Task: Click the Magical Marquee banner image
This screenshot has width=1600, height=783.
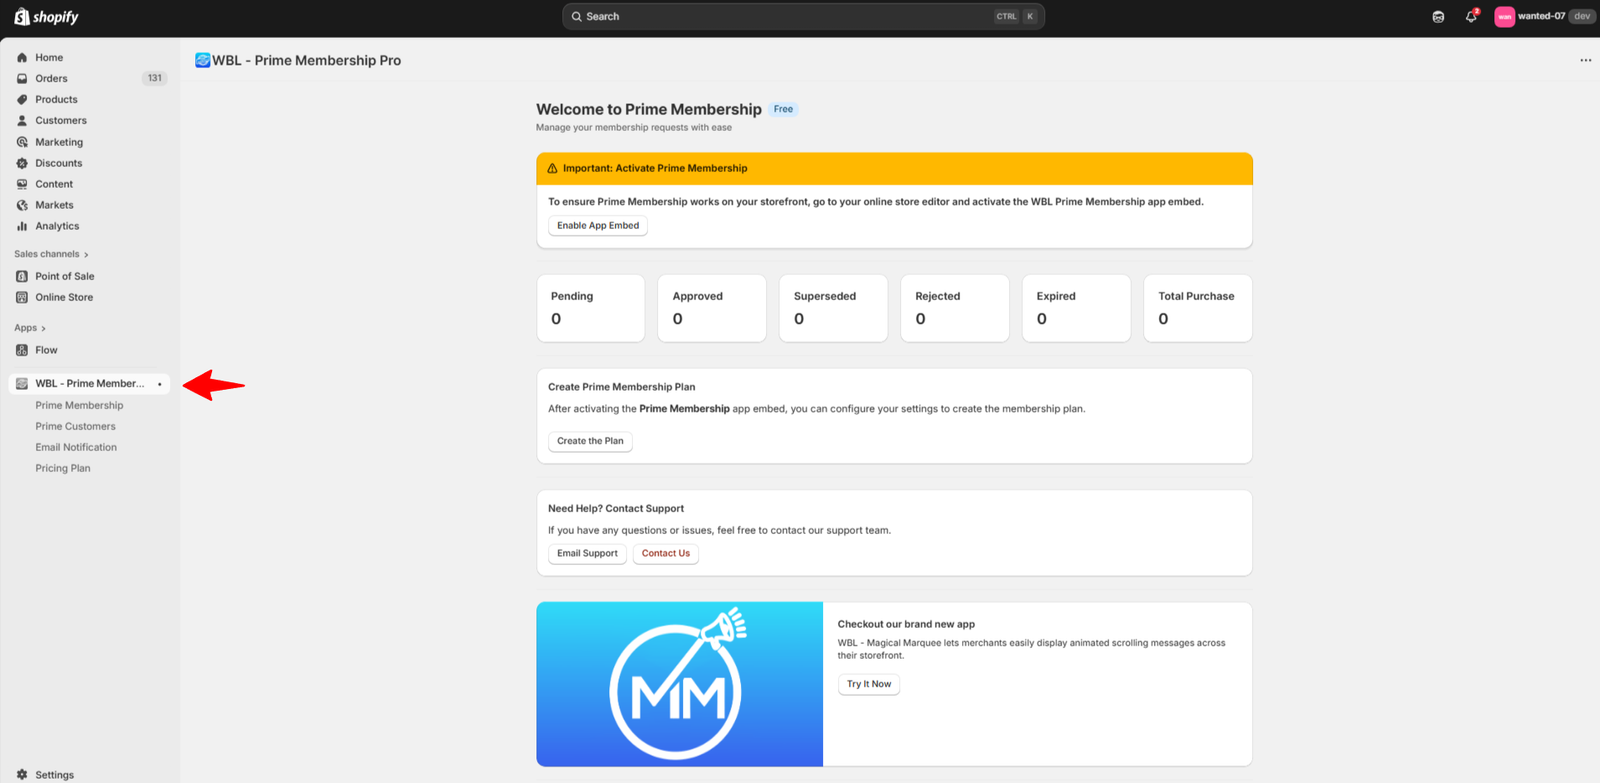Action: [680, 684]
